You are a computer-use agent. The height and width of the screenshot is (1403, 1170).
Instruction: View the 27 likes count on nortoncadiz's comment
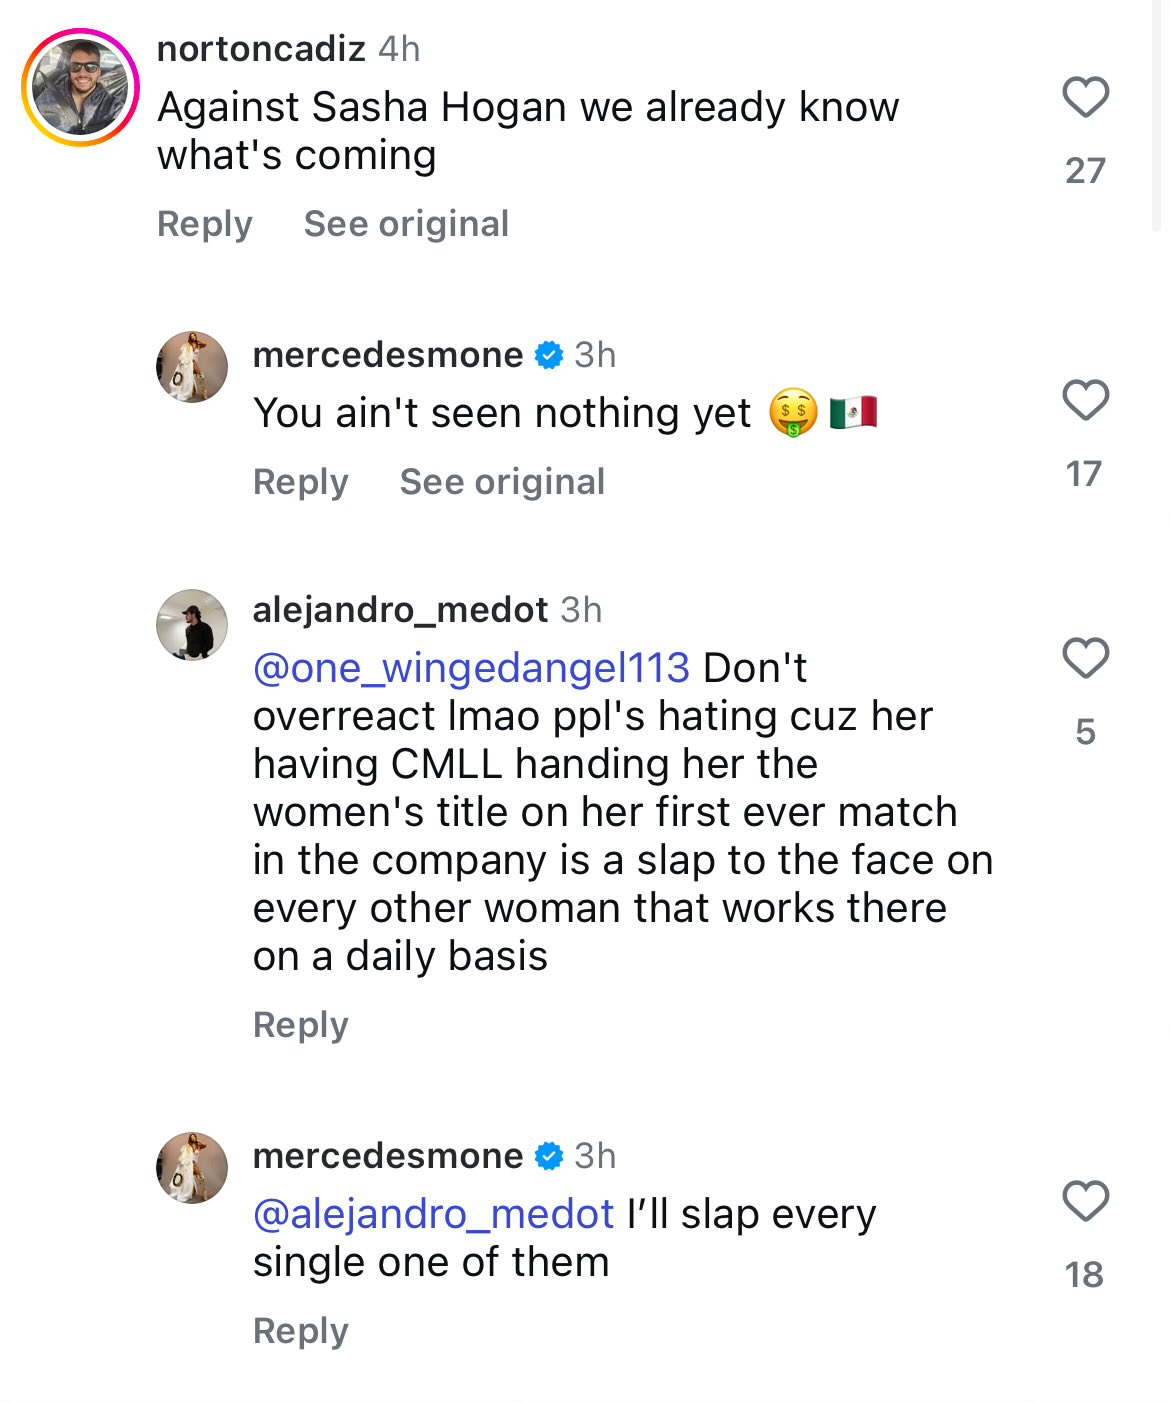tap(1085, 171)
